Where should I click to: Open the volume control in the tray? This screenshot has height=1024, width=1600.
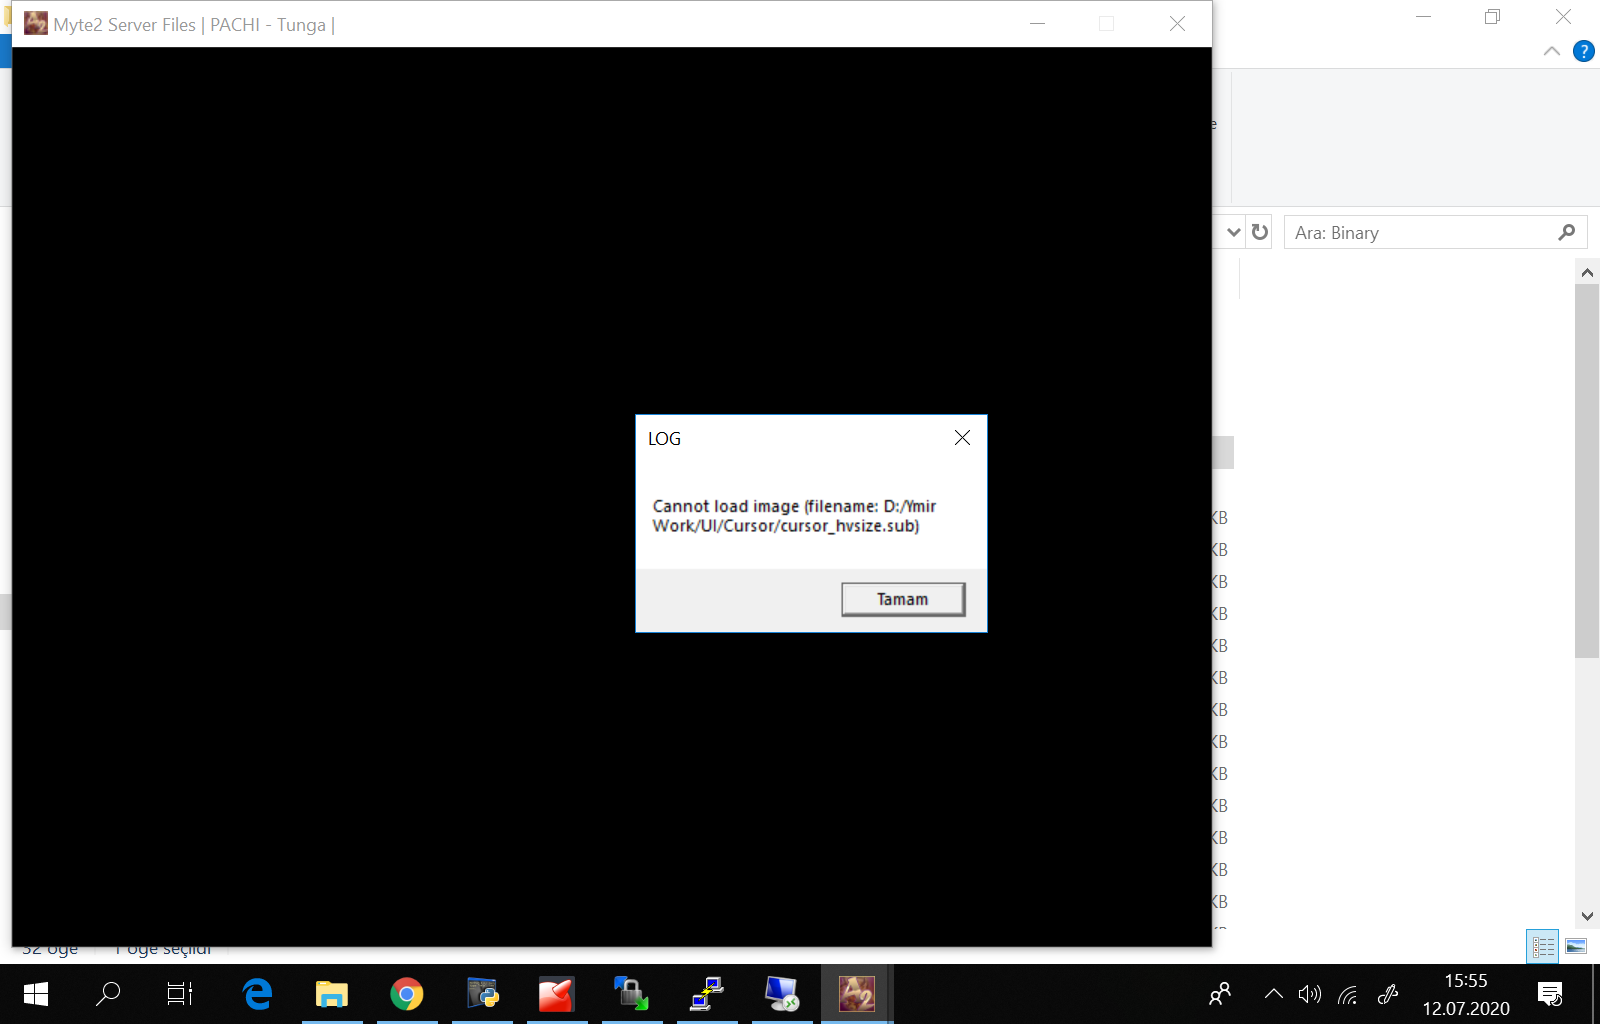coord(1309,994)
